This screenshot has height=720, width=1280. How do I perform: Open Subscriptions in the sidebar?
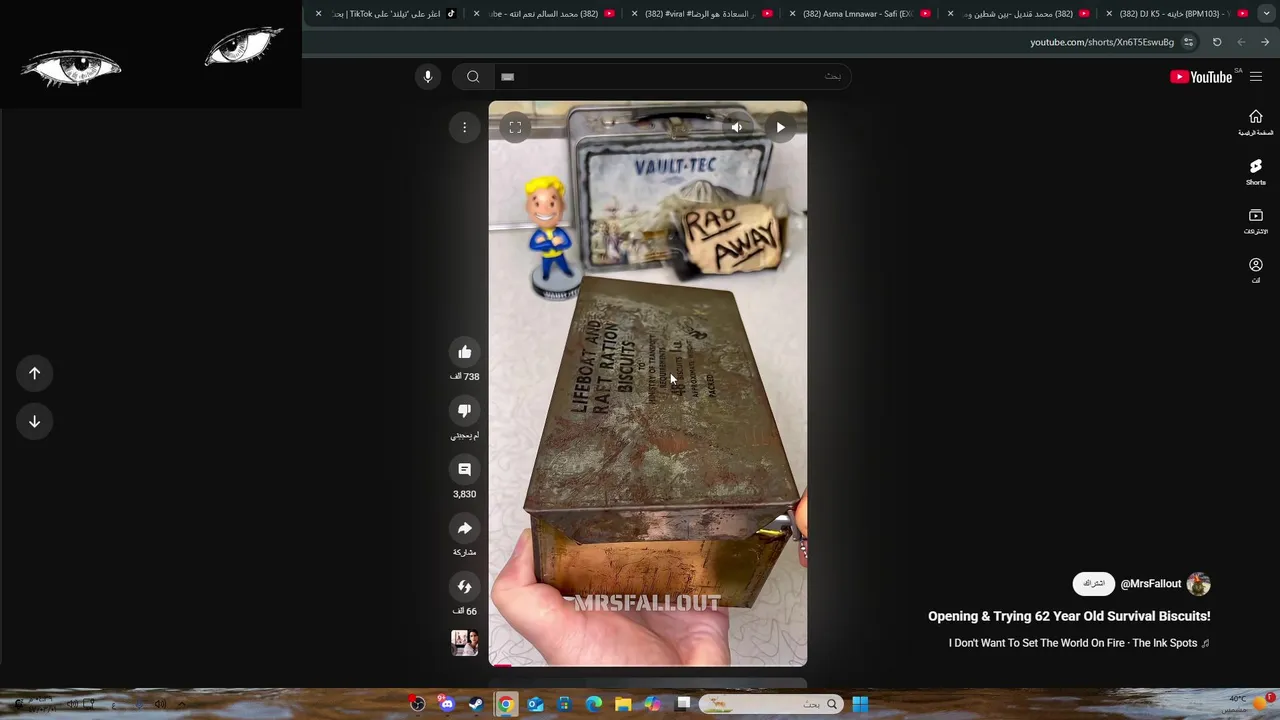(1256, 221)
